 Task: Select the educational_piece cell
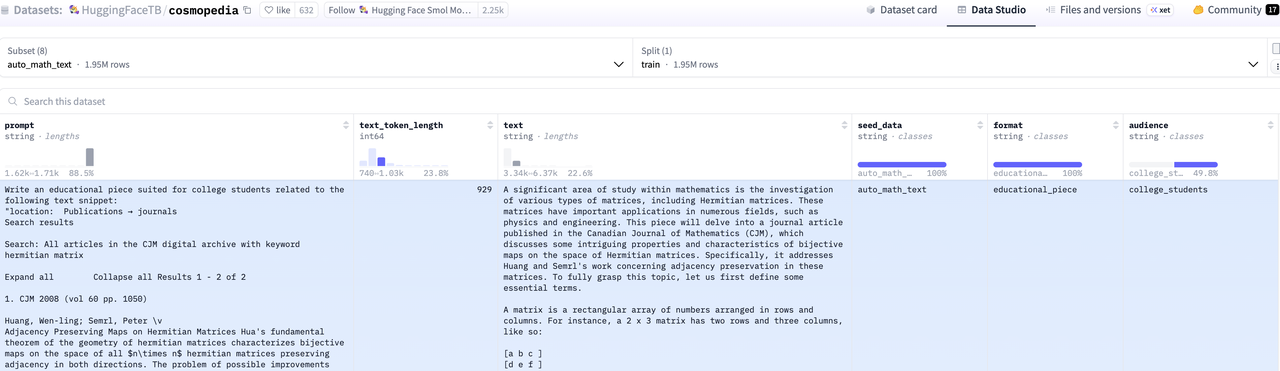pyautogui.click(x=1056, y=276)
